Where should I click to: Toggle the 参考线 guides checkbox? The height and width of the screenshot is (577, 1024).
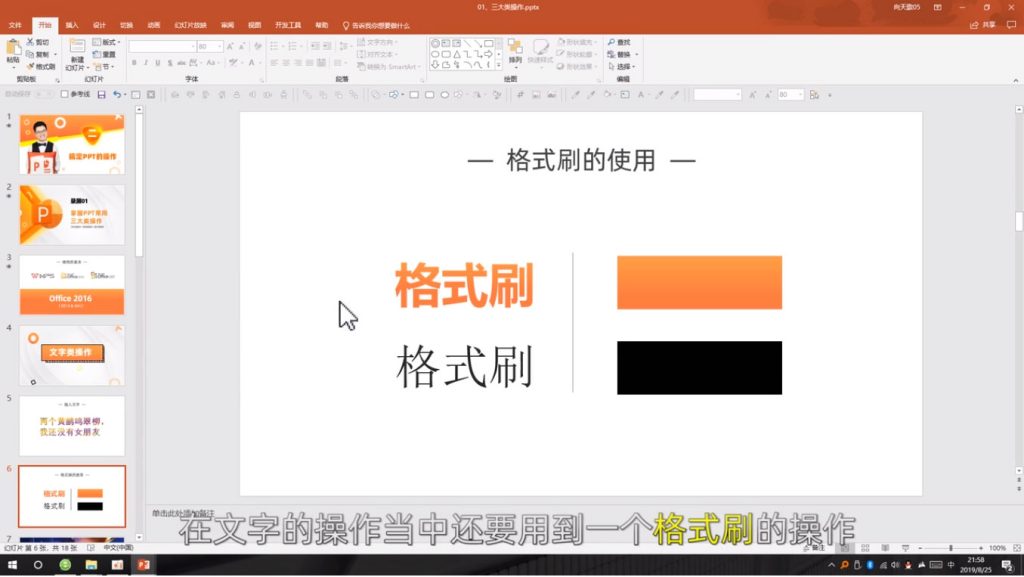tap(65, 95)
